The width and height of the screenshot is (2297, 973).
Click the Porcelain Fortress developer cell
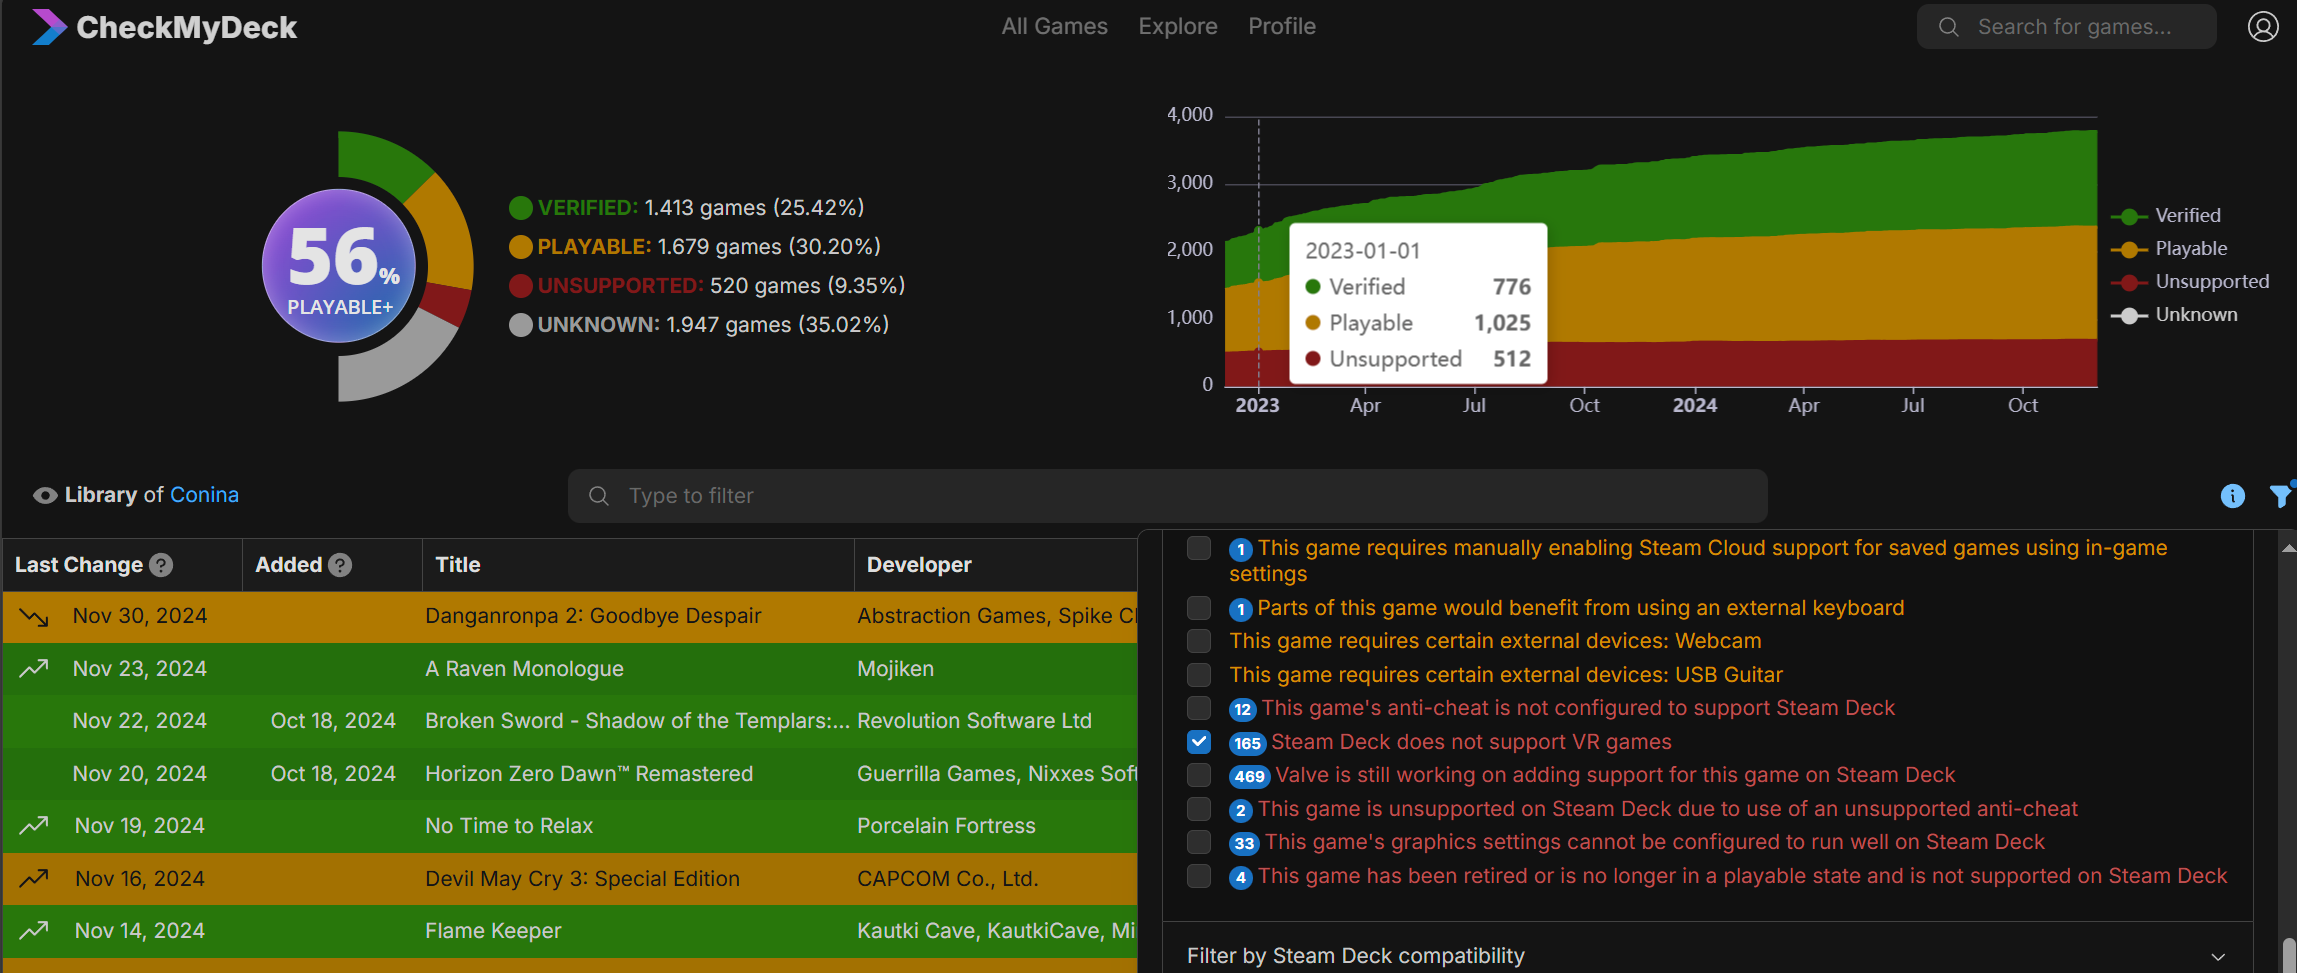coord(946,826)
